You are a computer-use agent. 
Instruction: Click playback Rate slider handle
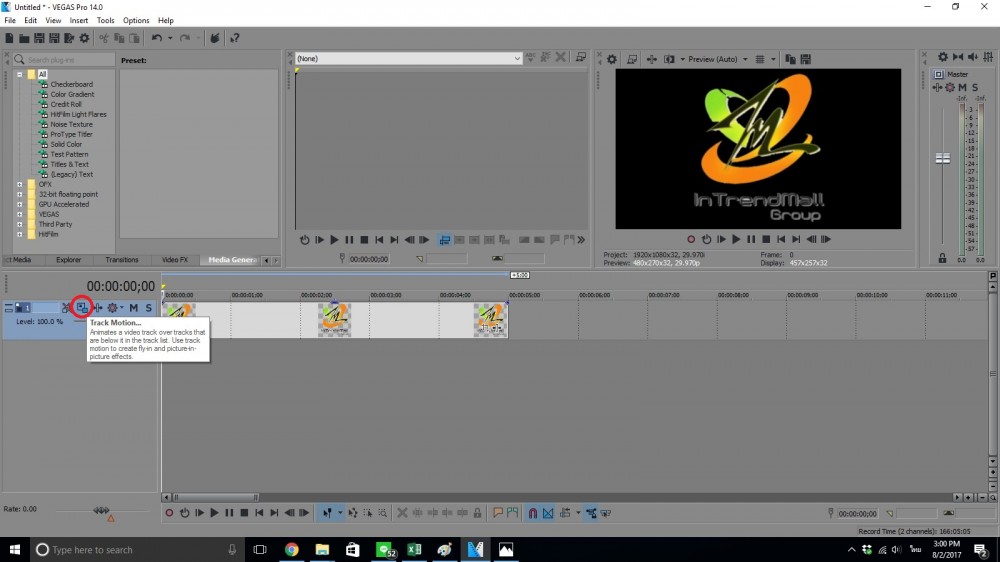click(101, 510)
